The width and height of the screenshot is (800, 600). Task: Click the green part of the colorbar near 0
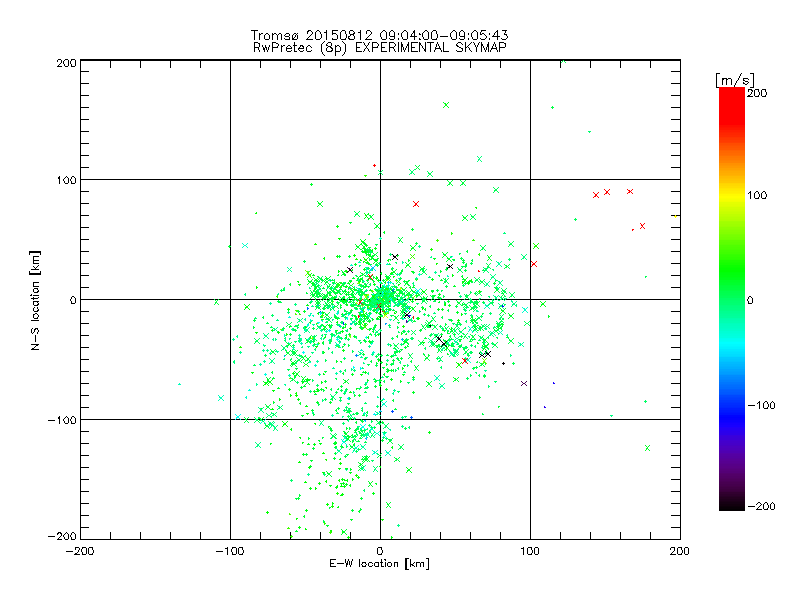[x=732, y=300]
